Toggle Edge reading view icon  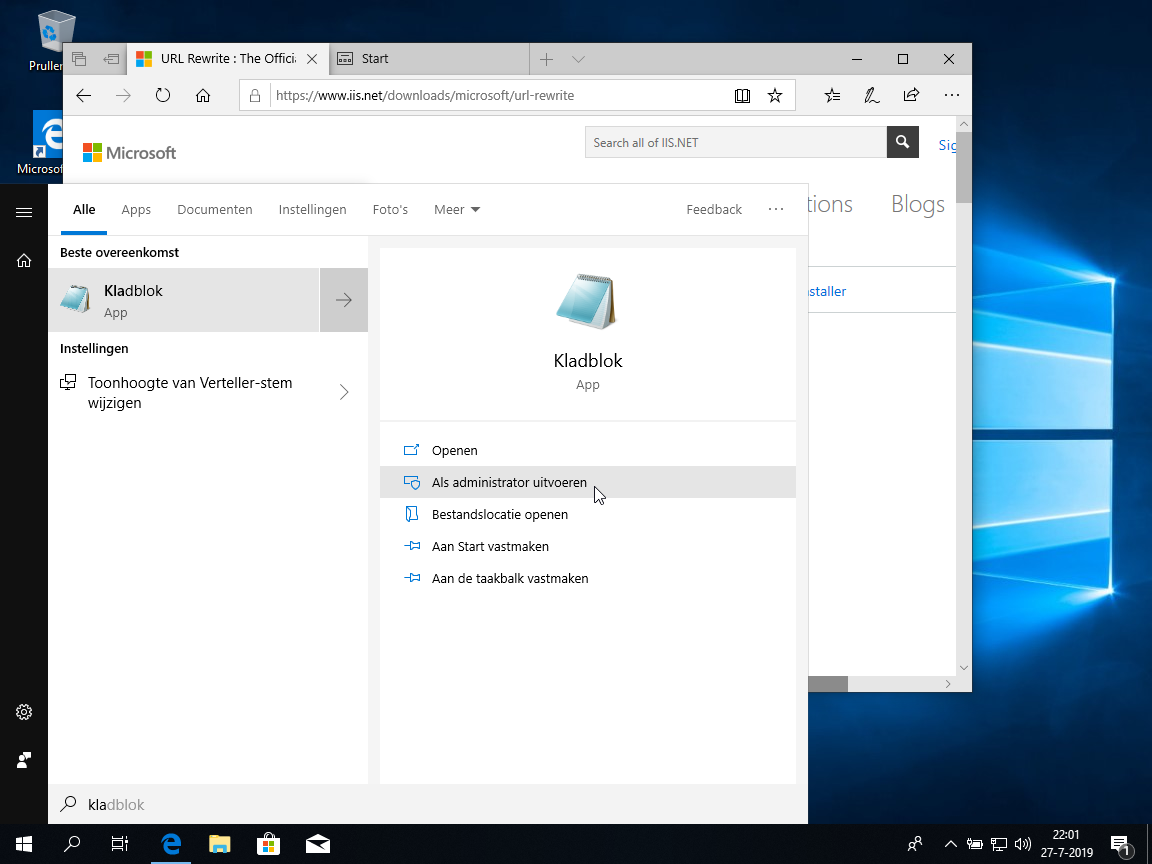tap(742, 96)
